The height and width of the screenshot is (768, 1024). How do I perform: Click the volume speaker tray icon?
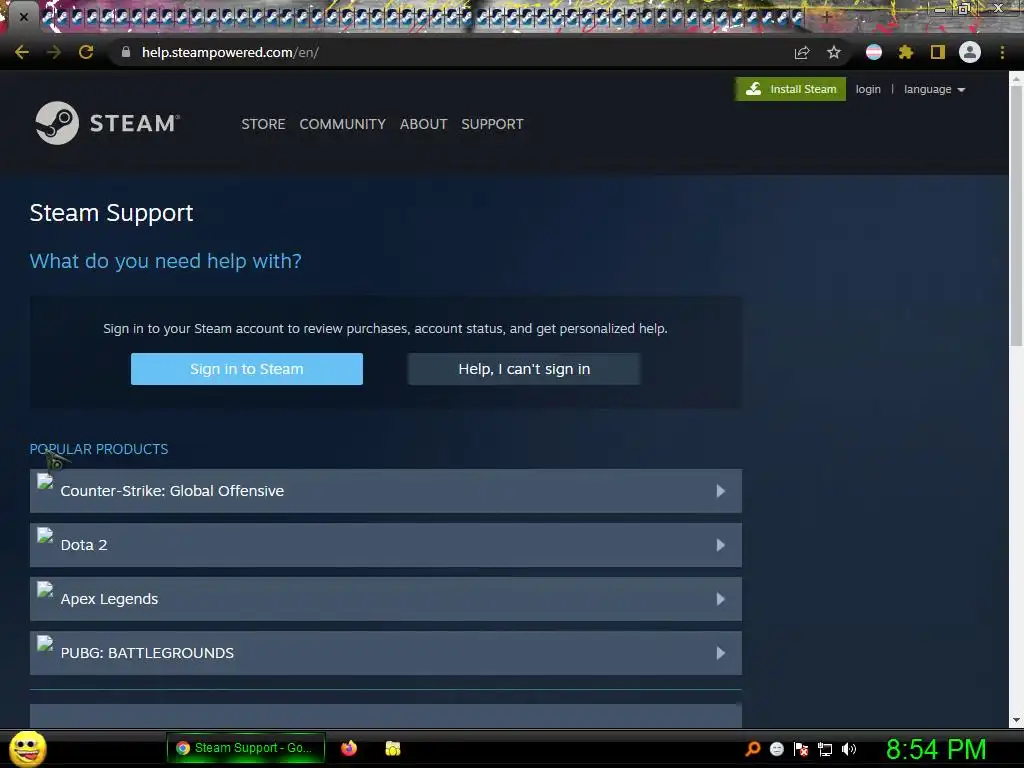[x=849, y=749]
